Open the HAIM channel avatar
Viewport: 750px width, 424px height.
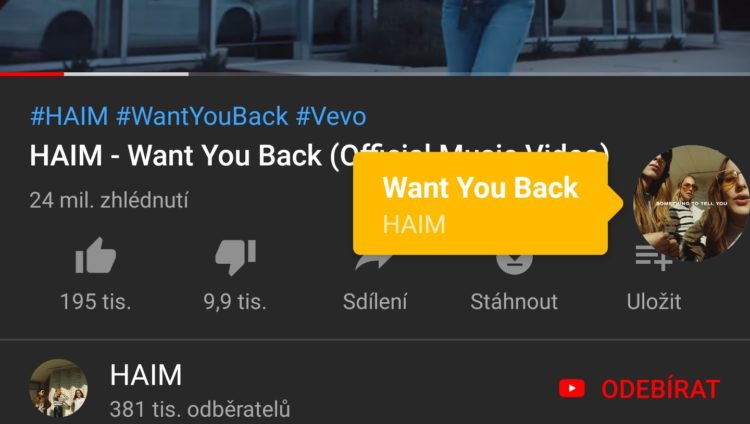point(58,388)
